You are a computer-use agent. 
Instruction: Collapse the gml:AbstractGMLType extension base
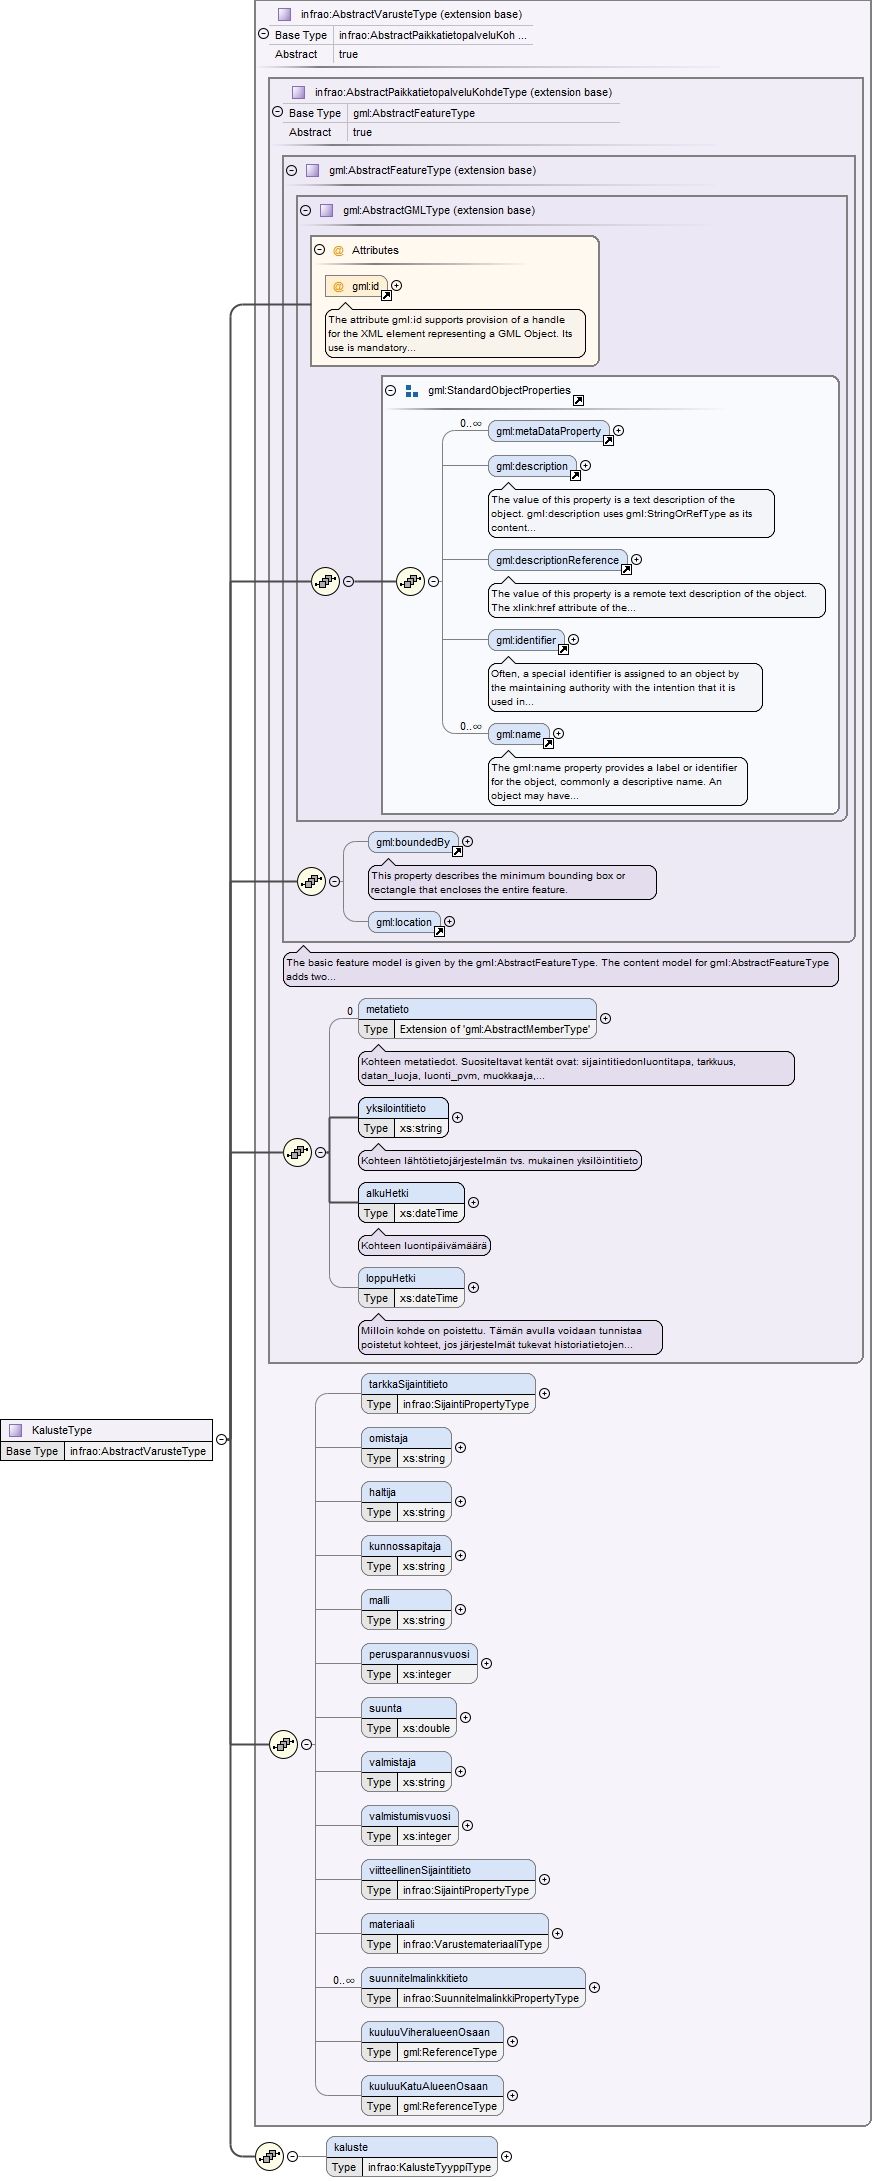[306, 210]
